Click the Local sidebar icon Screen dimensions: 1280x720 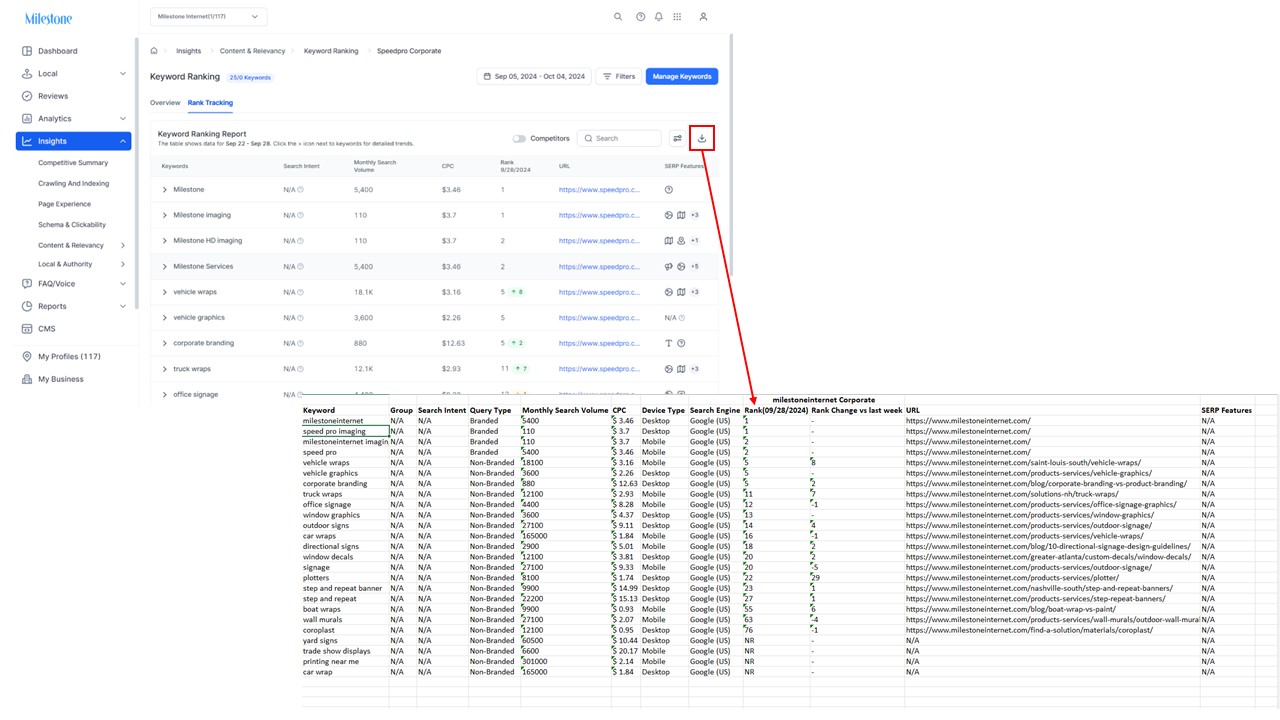tap(27, 74)
